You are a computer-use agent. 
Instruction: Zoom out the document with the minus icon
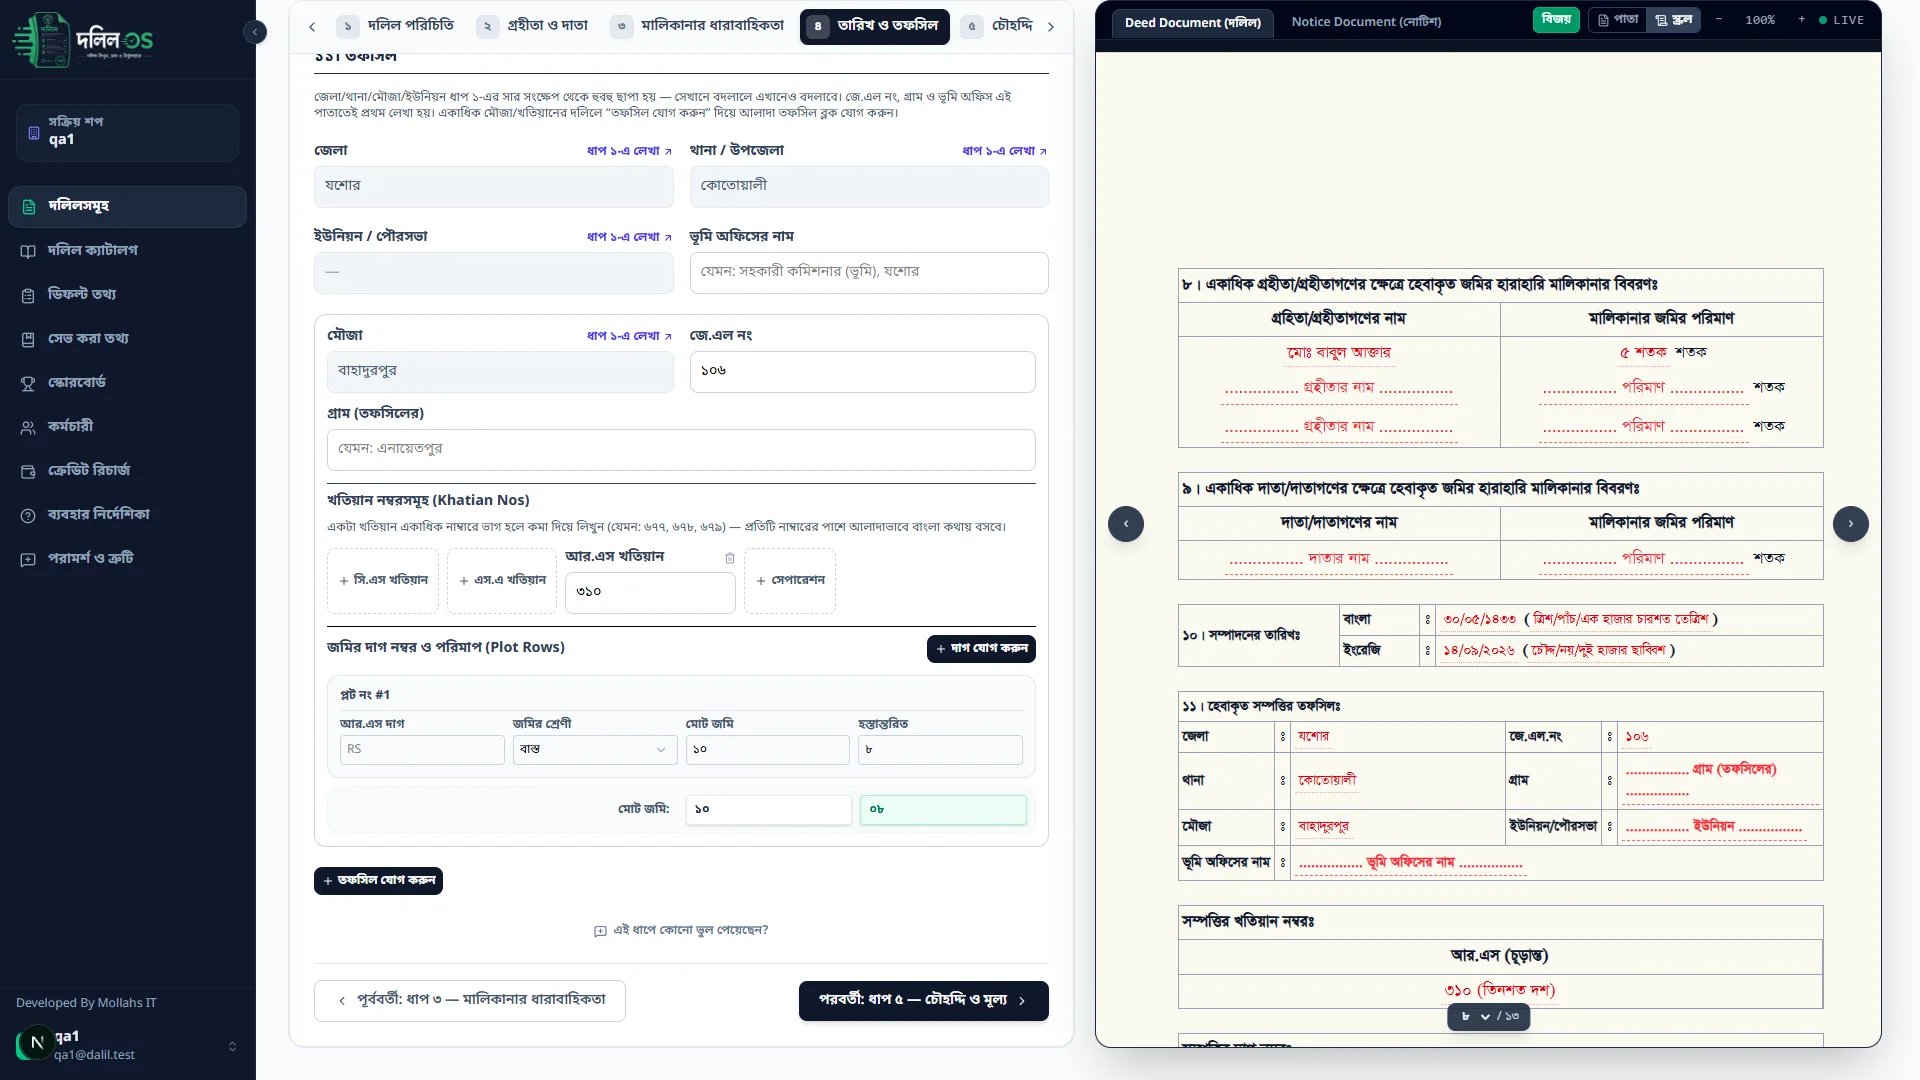point(1719,20)
